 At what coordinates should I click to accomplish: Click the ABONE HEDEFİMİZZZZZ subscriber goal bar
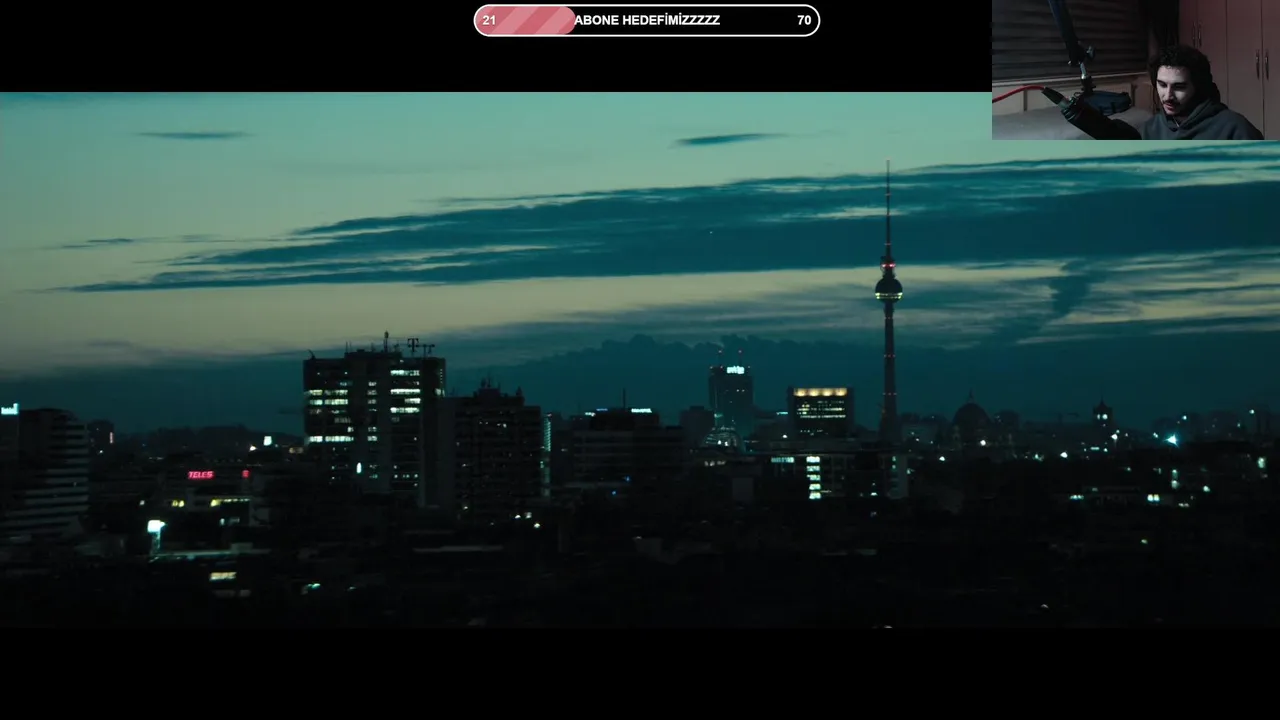[x=646, y=20]
